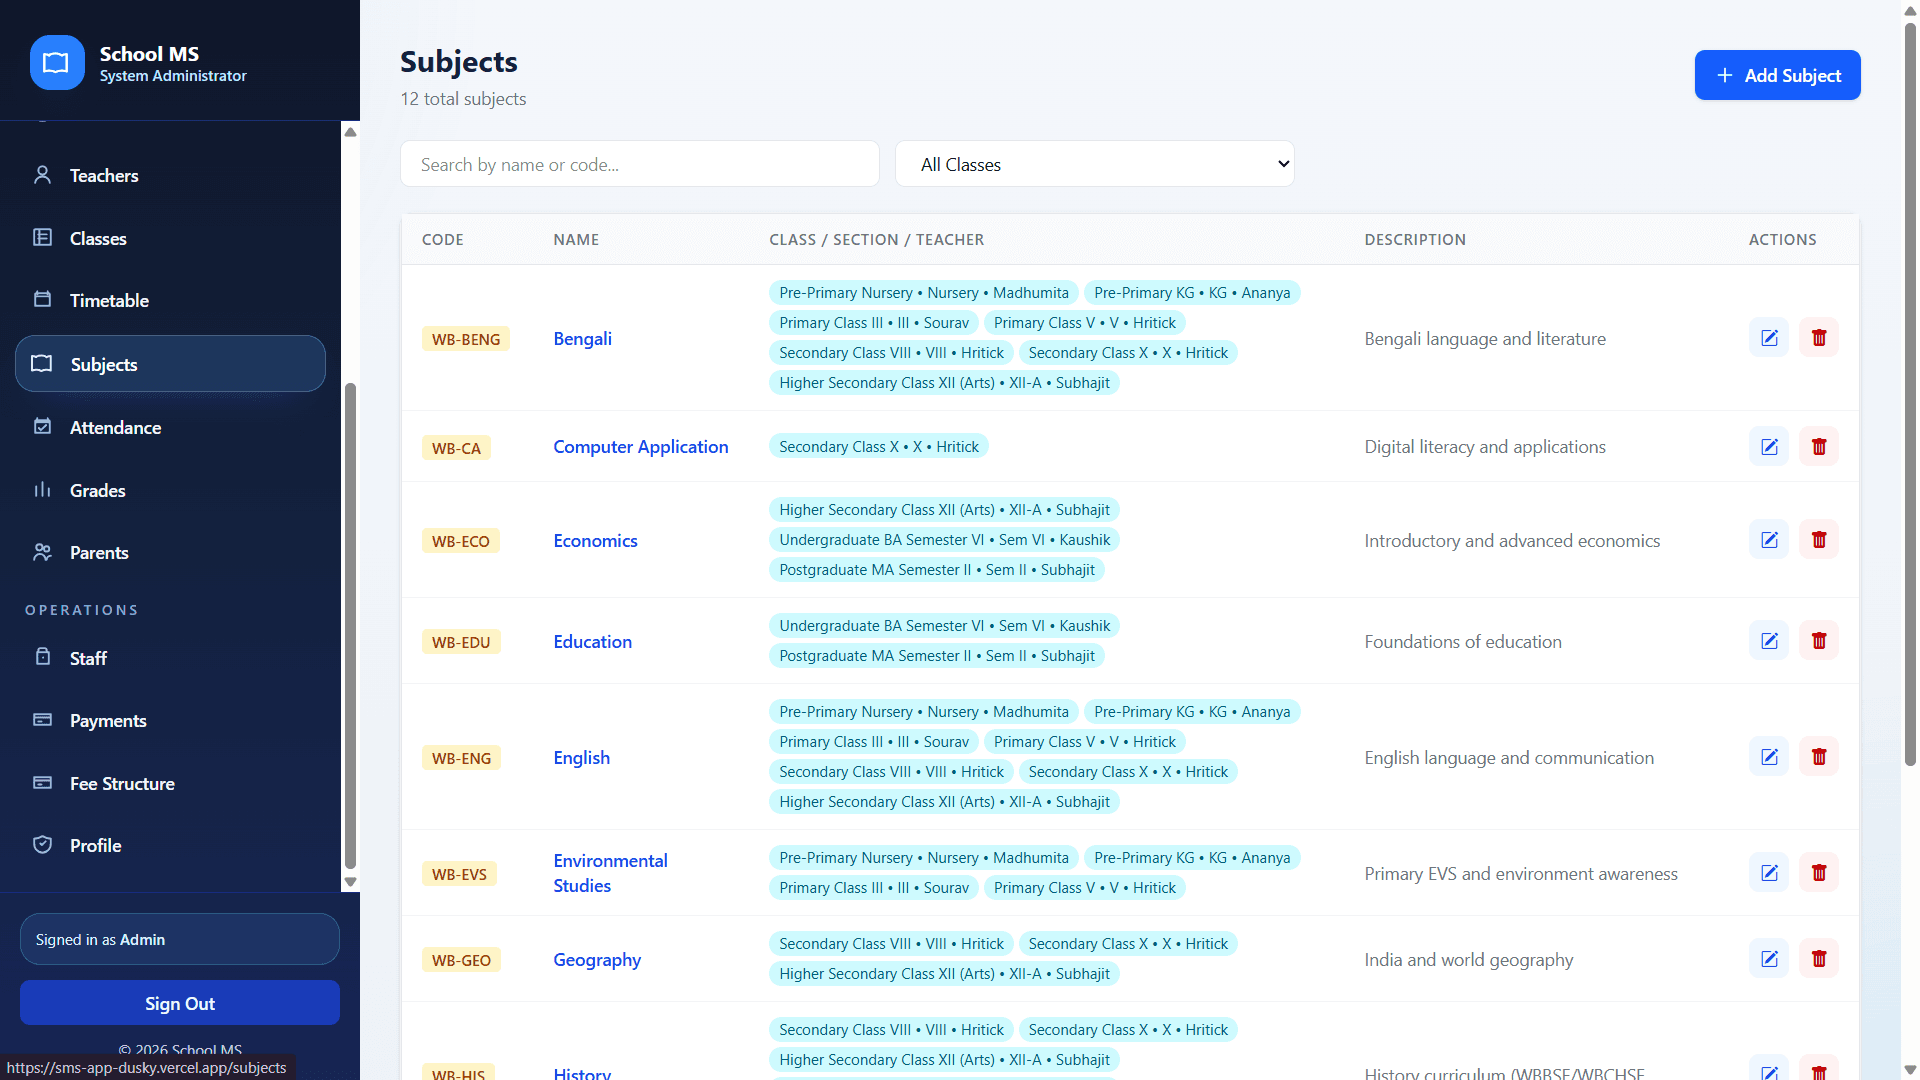1920x1080 pixels.
Task: Edit the Education subject
Action: [1769, 641]
